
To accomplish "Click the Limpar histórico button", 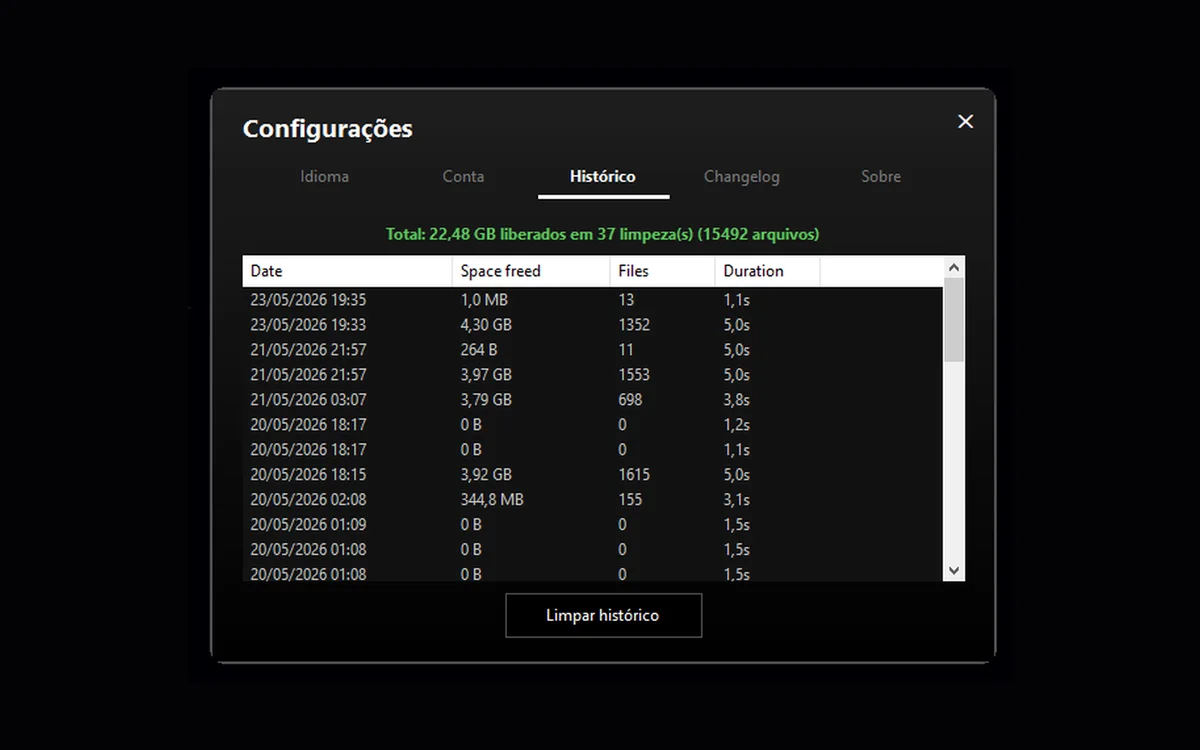I will tap(603, 615).
